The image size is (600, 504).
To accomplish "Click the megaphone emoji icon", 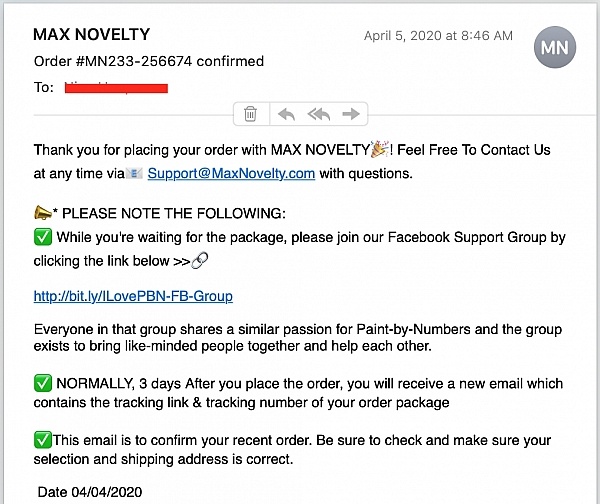I will 42,213.
